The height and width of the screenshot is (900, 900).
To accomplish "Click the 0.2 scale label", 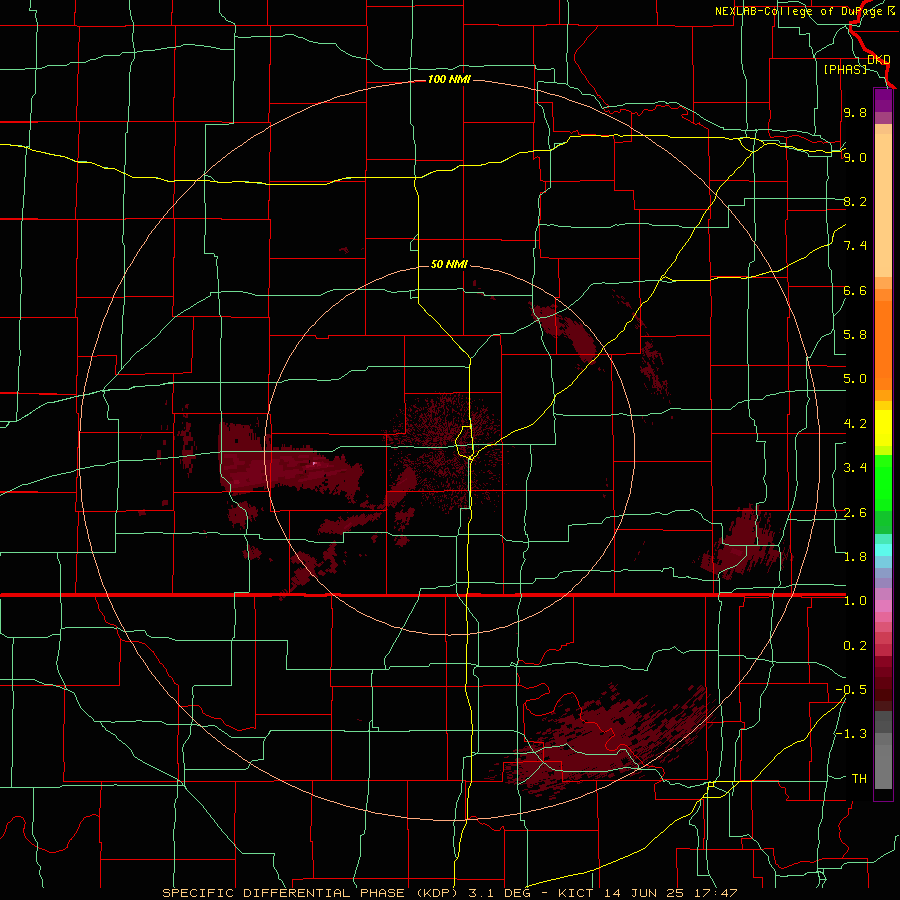I will (x=855, y=646).
